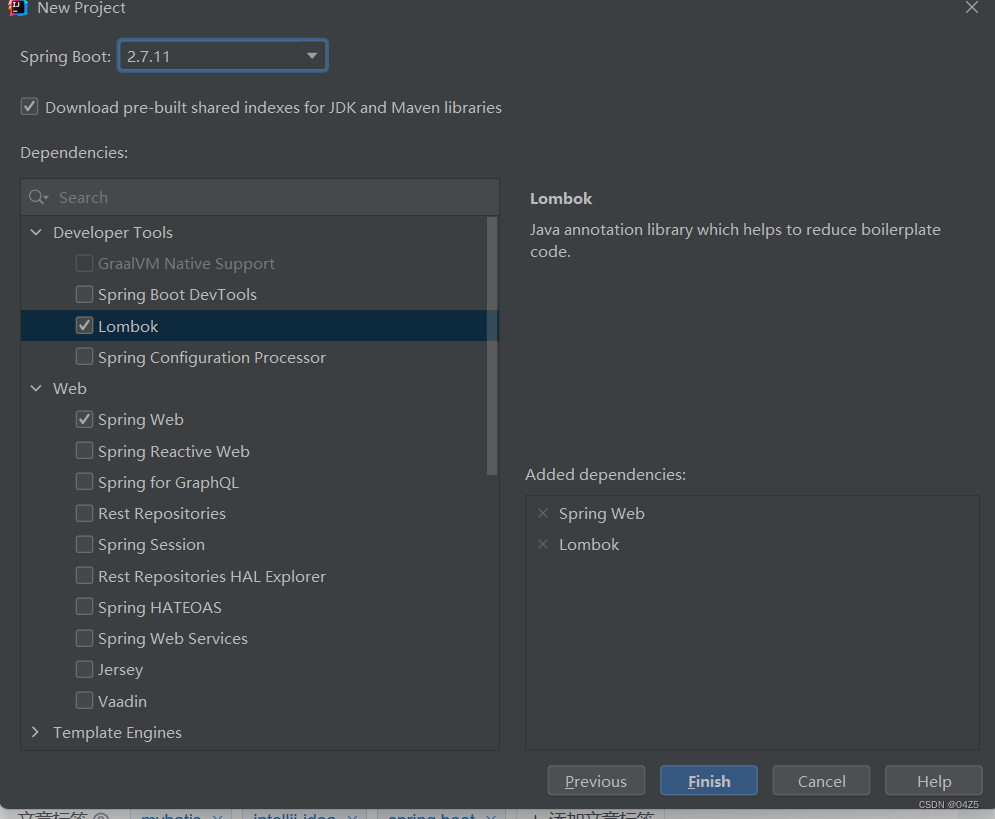Expand the Template Engines section
Viewport: 995px width, 819px height.
pyautogui.click(x=35, y=732)
